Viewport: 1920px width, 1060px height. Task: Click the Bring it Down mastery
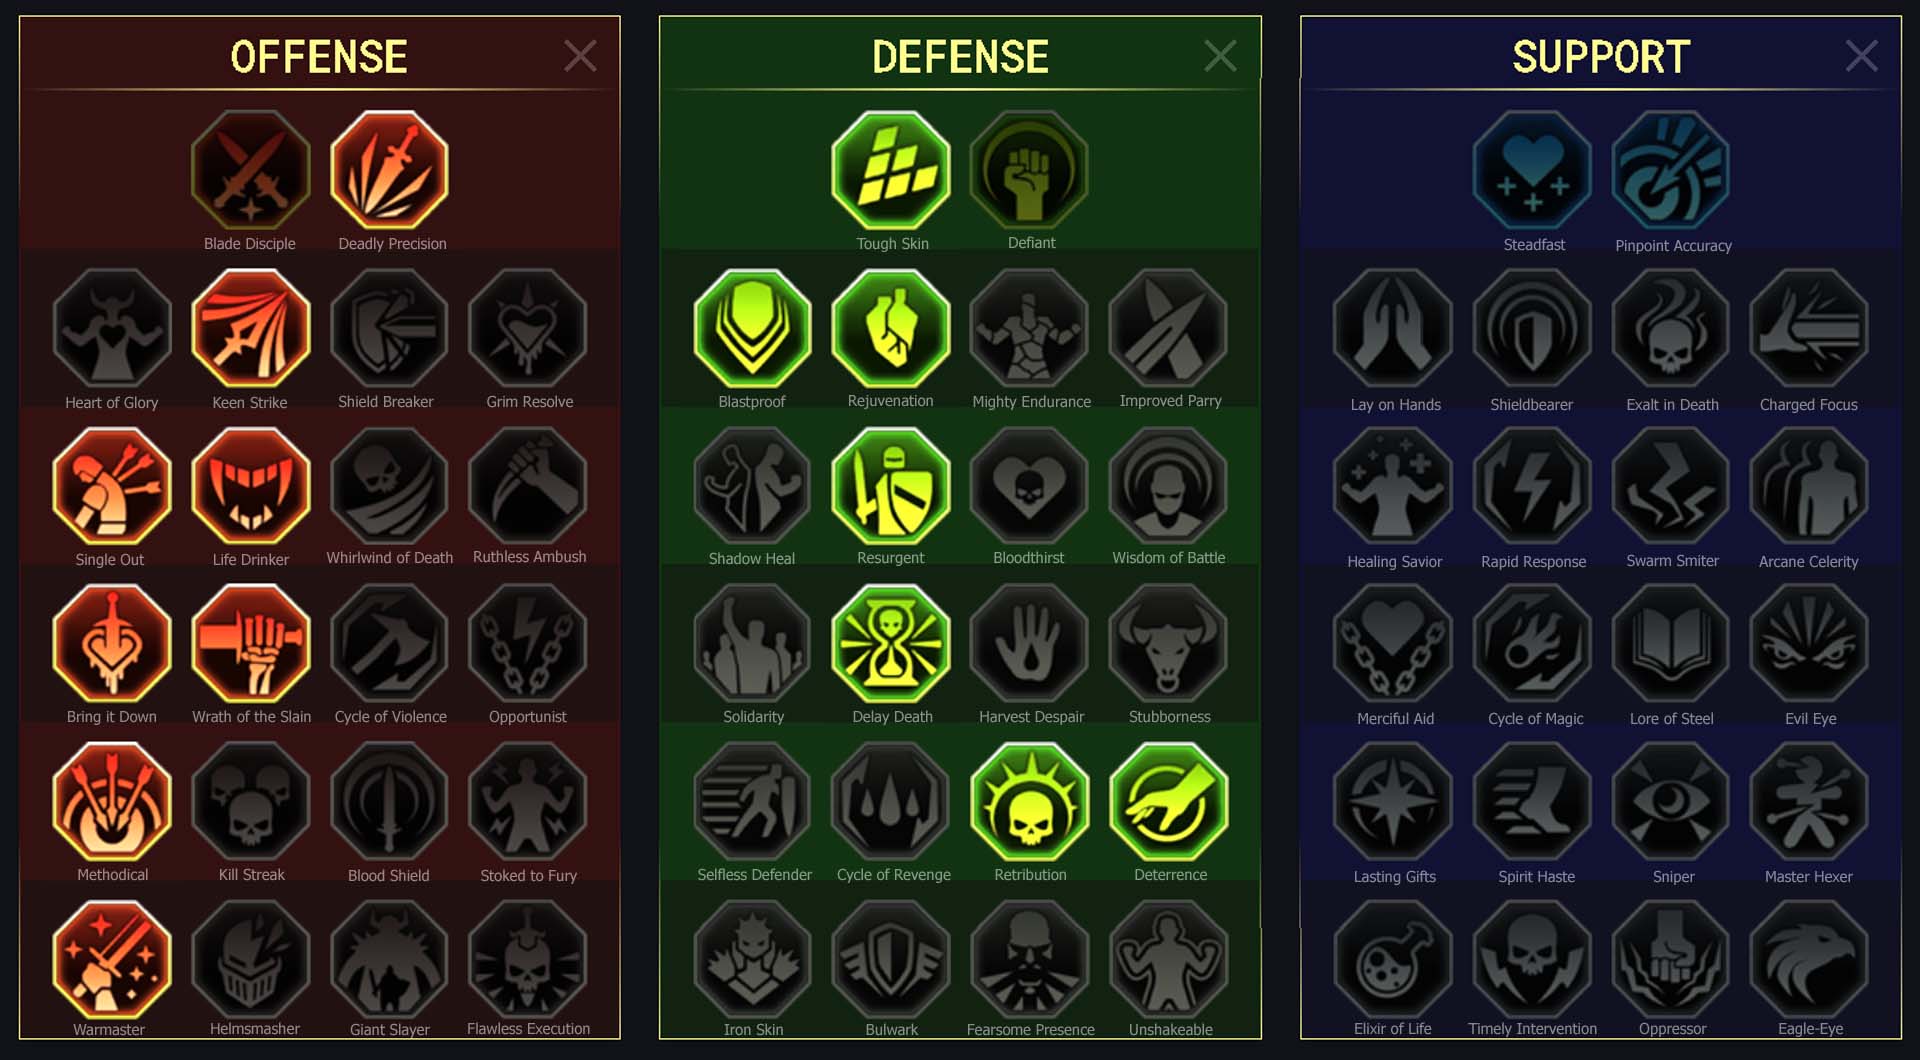coord(112,644)
